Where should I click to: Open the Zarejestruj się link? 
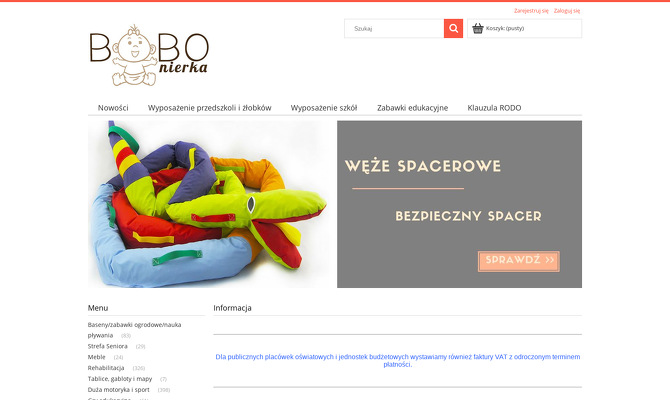pyautogui.click(x=531, y=11)
